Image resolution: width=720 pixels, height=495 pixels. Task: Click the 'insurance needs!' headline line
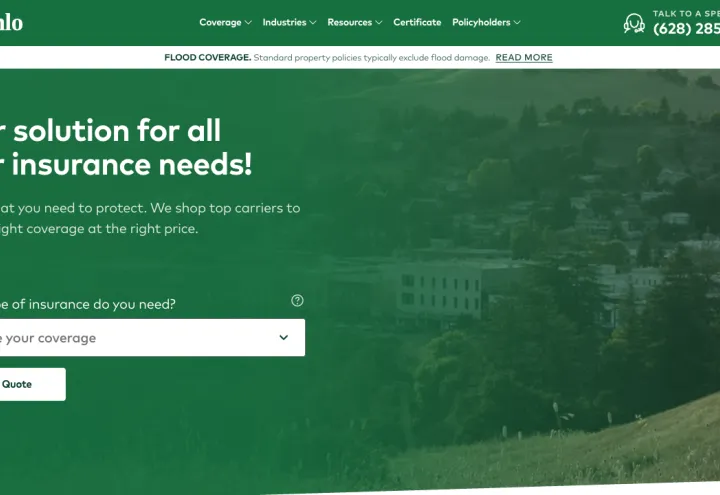pyautogui.click(x=132, y=165)
